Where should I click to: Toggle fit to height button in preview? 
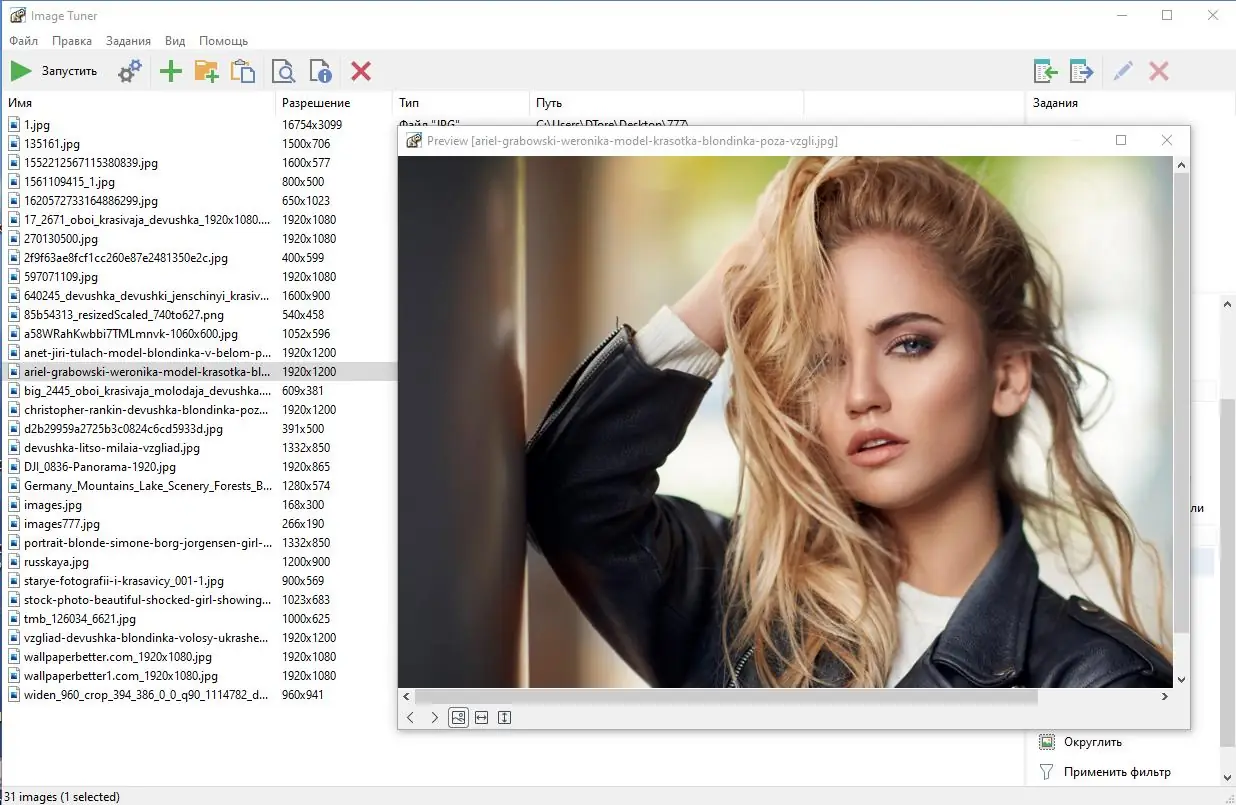tap(504, 717)
